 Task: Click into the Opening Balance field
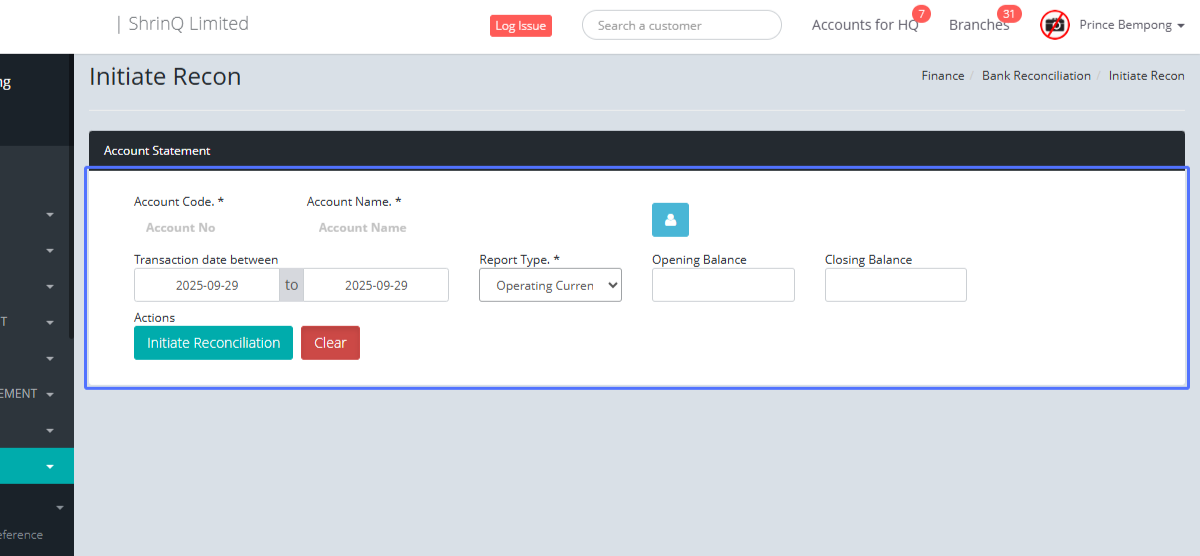(x=723, y=285)
